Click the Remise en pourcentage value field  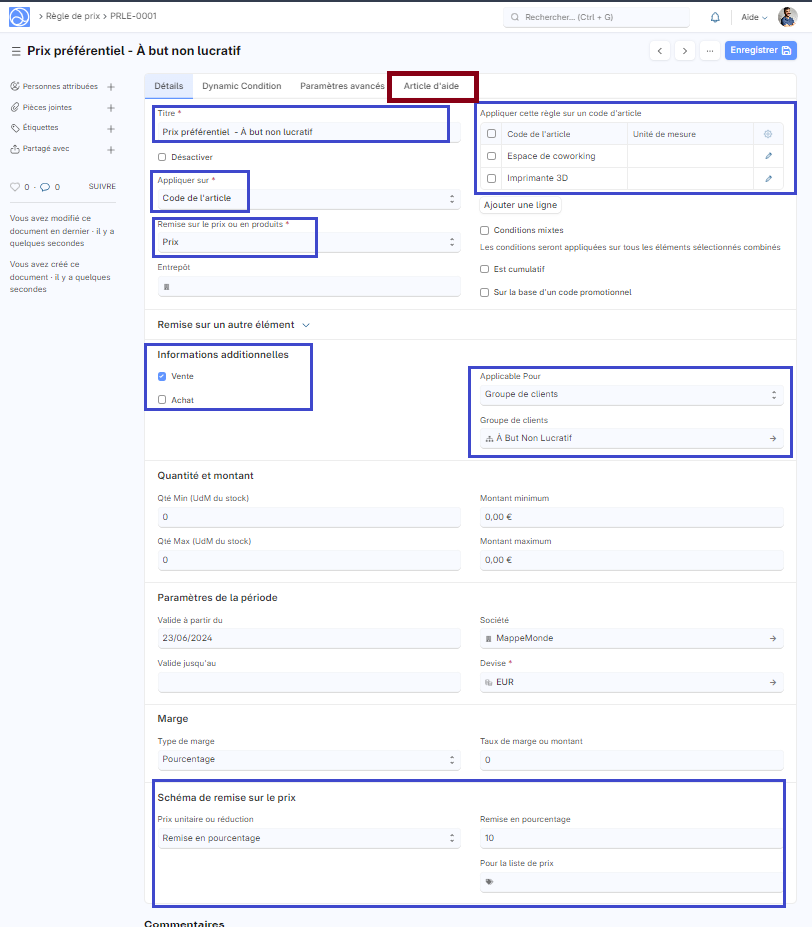[630, 839]
